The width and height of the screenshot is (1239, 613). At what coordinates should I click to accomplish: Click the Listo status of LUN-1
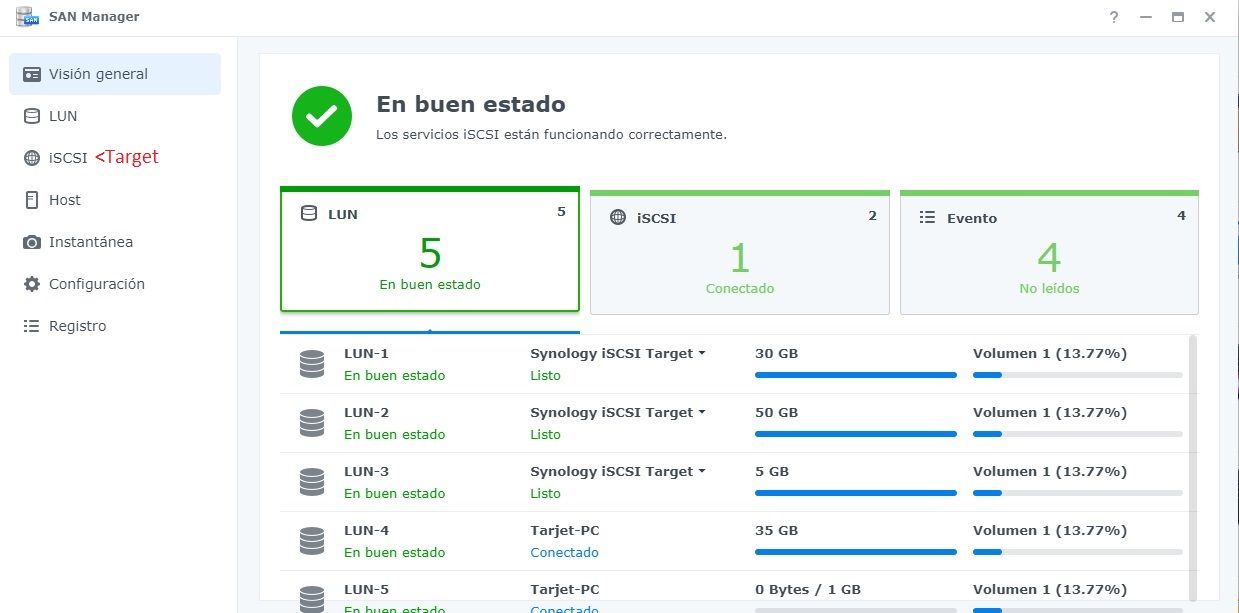(545, 375)
